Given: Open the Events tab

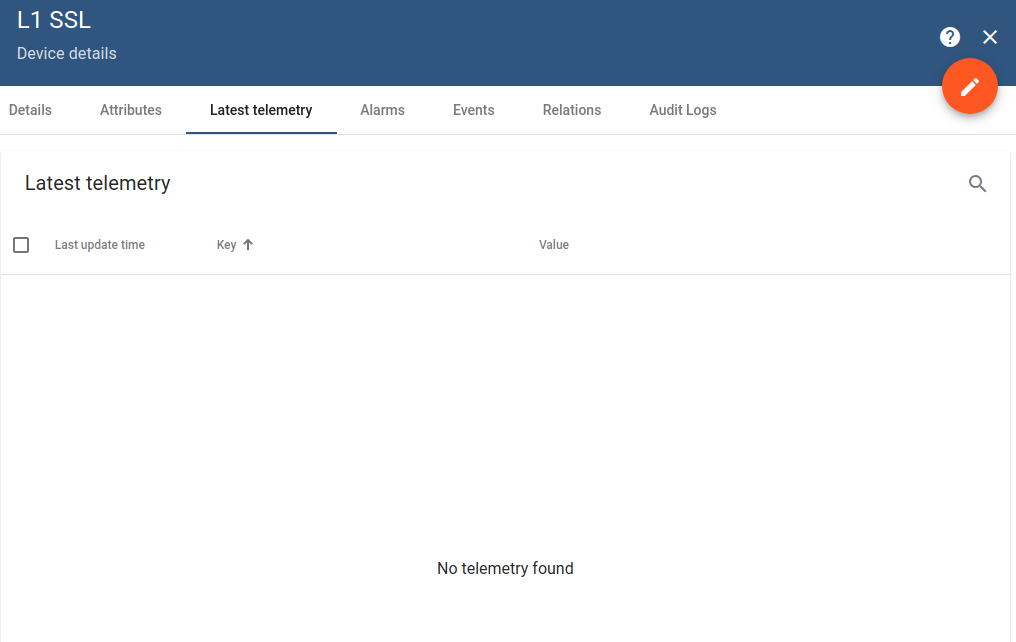Looking at the screenshot, I should (x=474, y=110).
